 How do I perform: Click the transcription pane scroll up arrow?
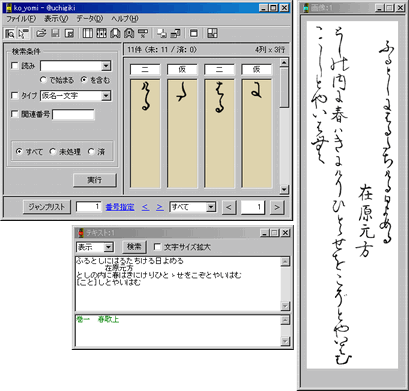(285, 262)
